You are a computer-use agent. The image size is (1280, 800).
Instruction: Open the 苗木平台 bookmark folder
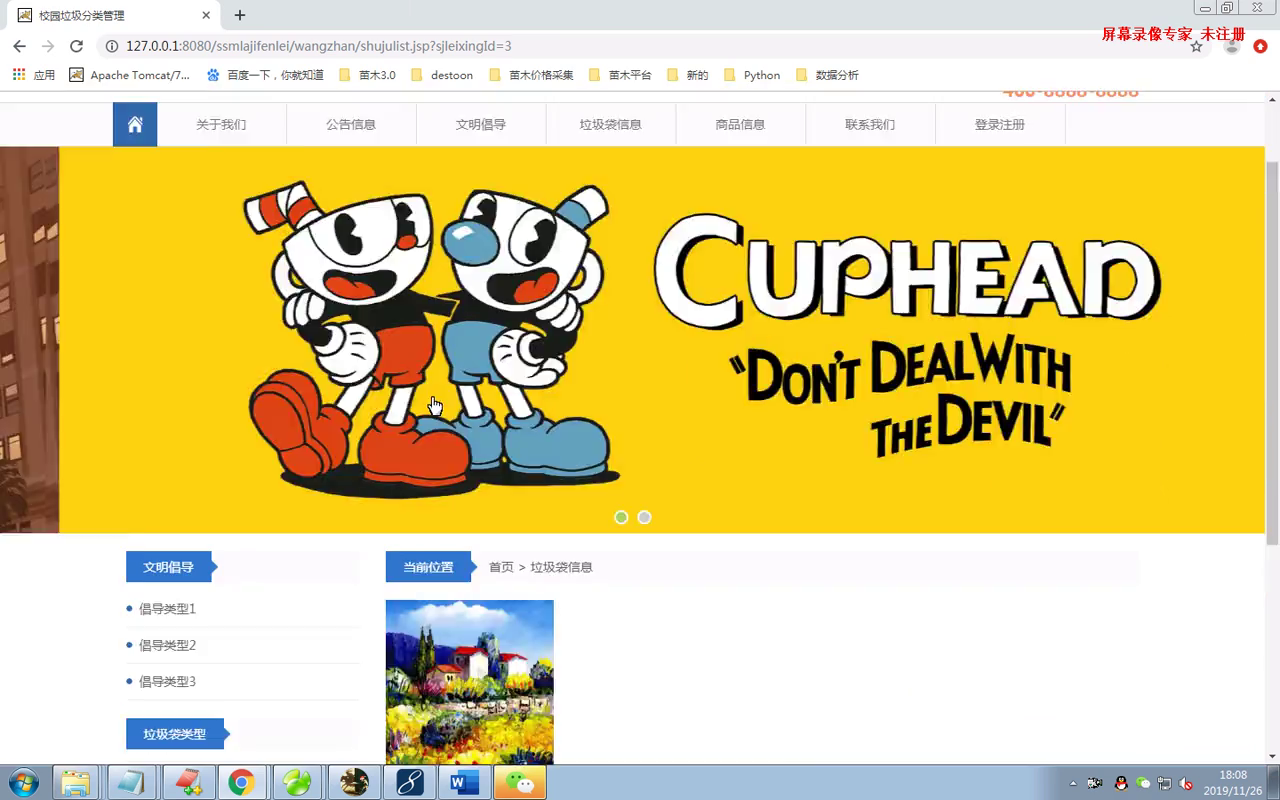tap(620, 75)
